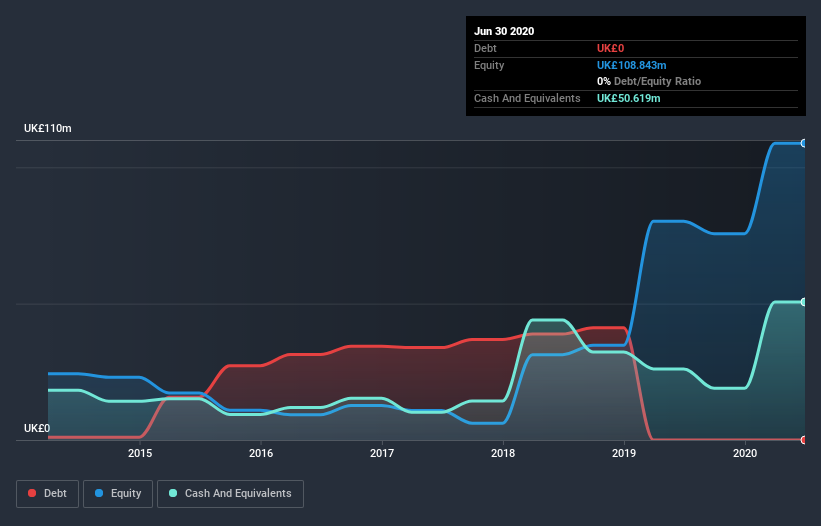Click the 2015 x-axis label
Viewport: 821px width, 526px height.
click(140, 453)
